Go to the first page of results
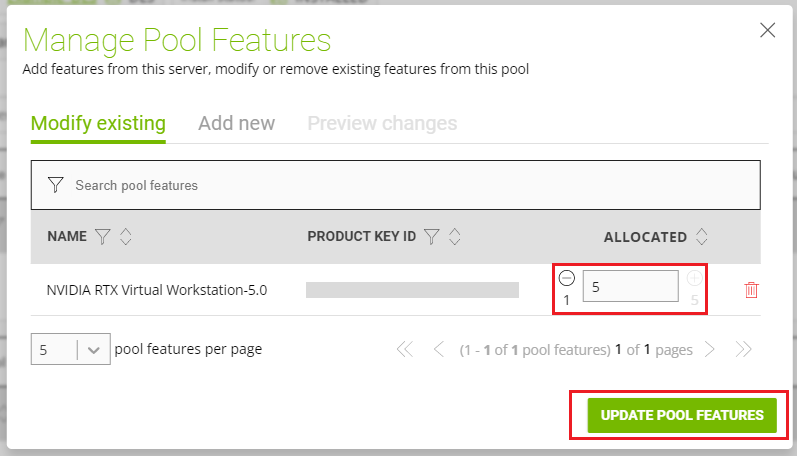This screenshot has width=797, height=456. [x=405, y=350]
